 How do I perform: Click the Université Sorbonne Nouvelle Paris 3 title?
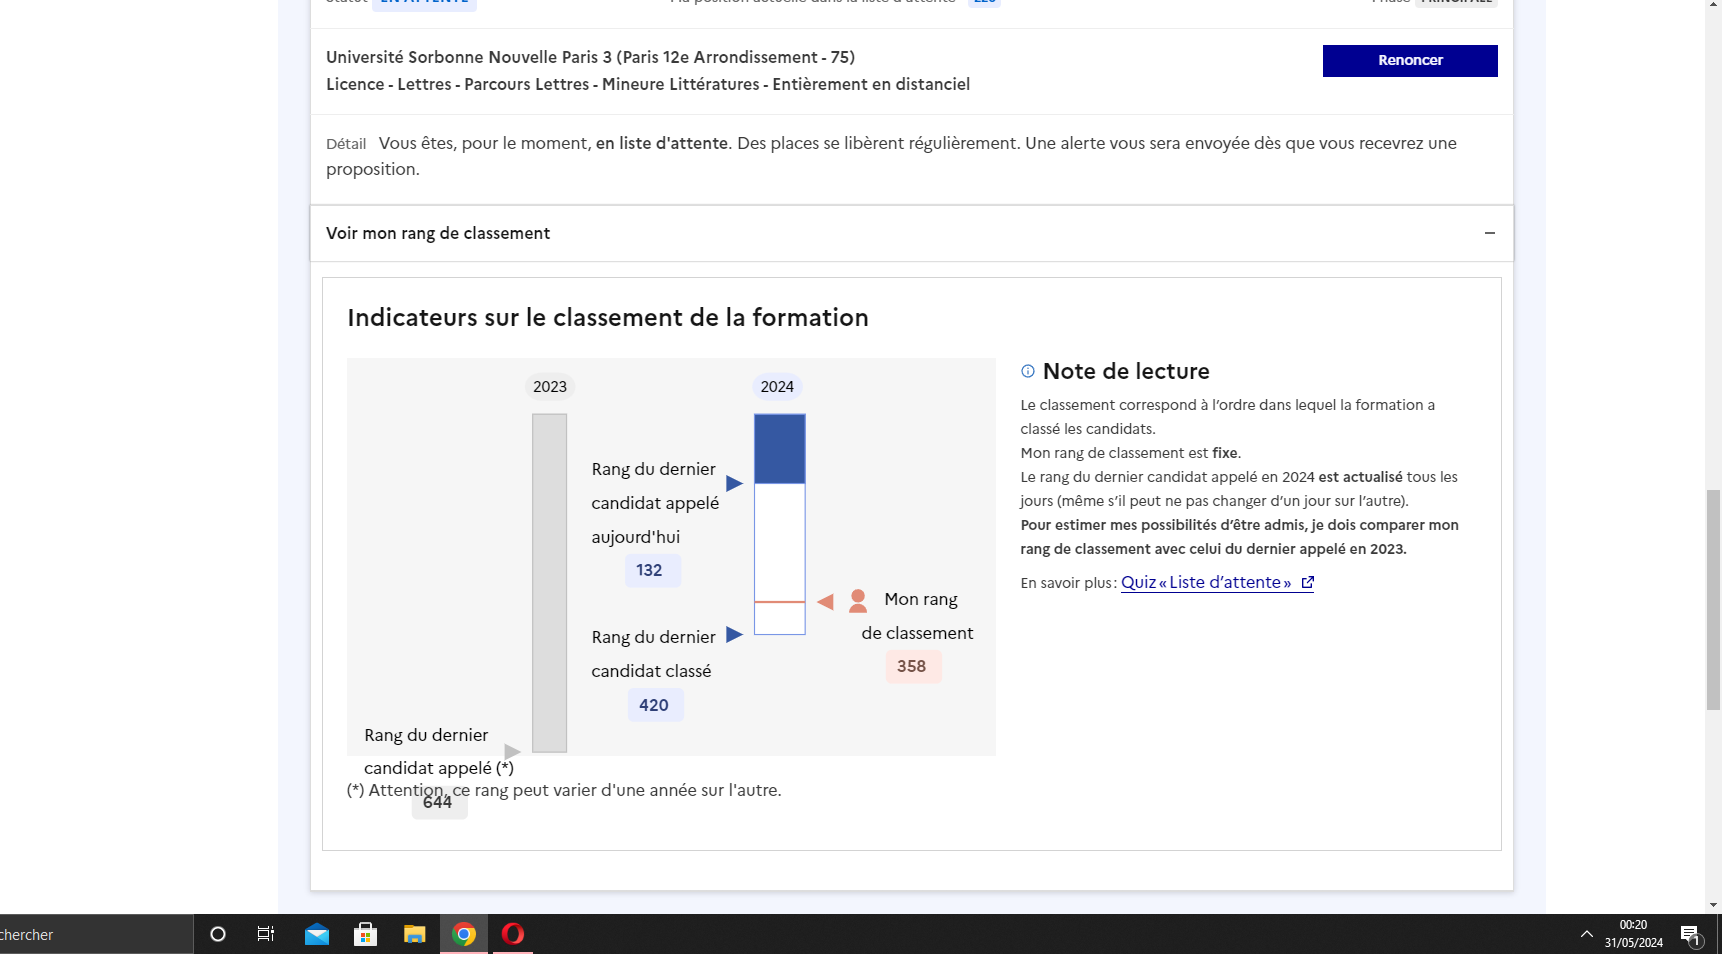(x=590, y=57)
